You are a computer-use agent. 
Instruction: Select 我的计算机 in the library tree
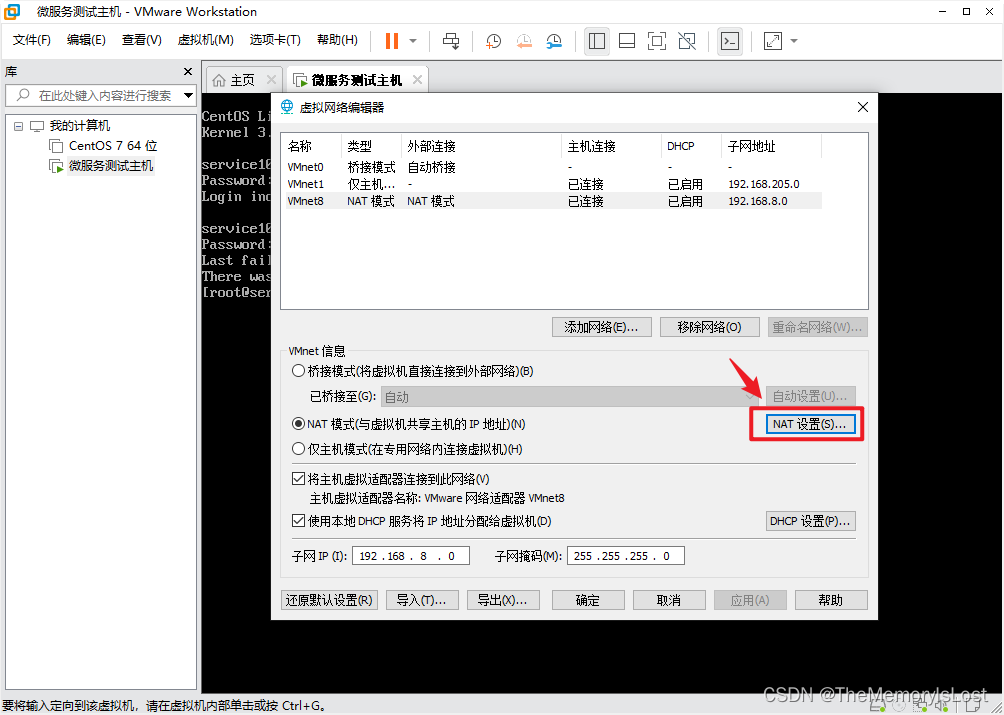click(x=79, y=125)
